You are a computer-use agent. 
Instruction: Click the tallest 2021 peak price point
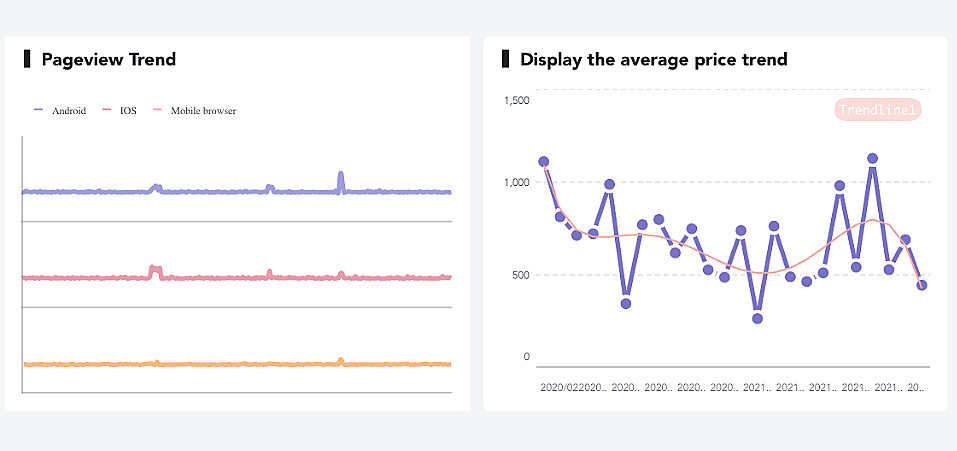click(872, 158)
